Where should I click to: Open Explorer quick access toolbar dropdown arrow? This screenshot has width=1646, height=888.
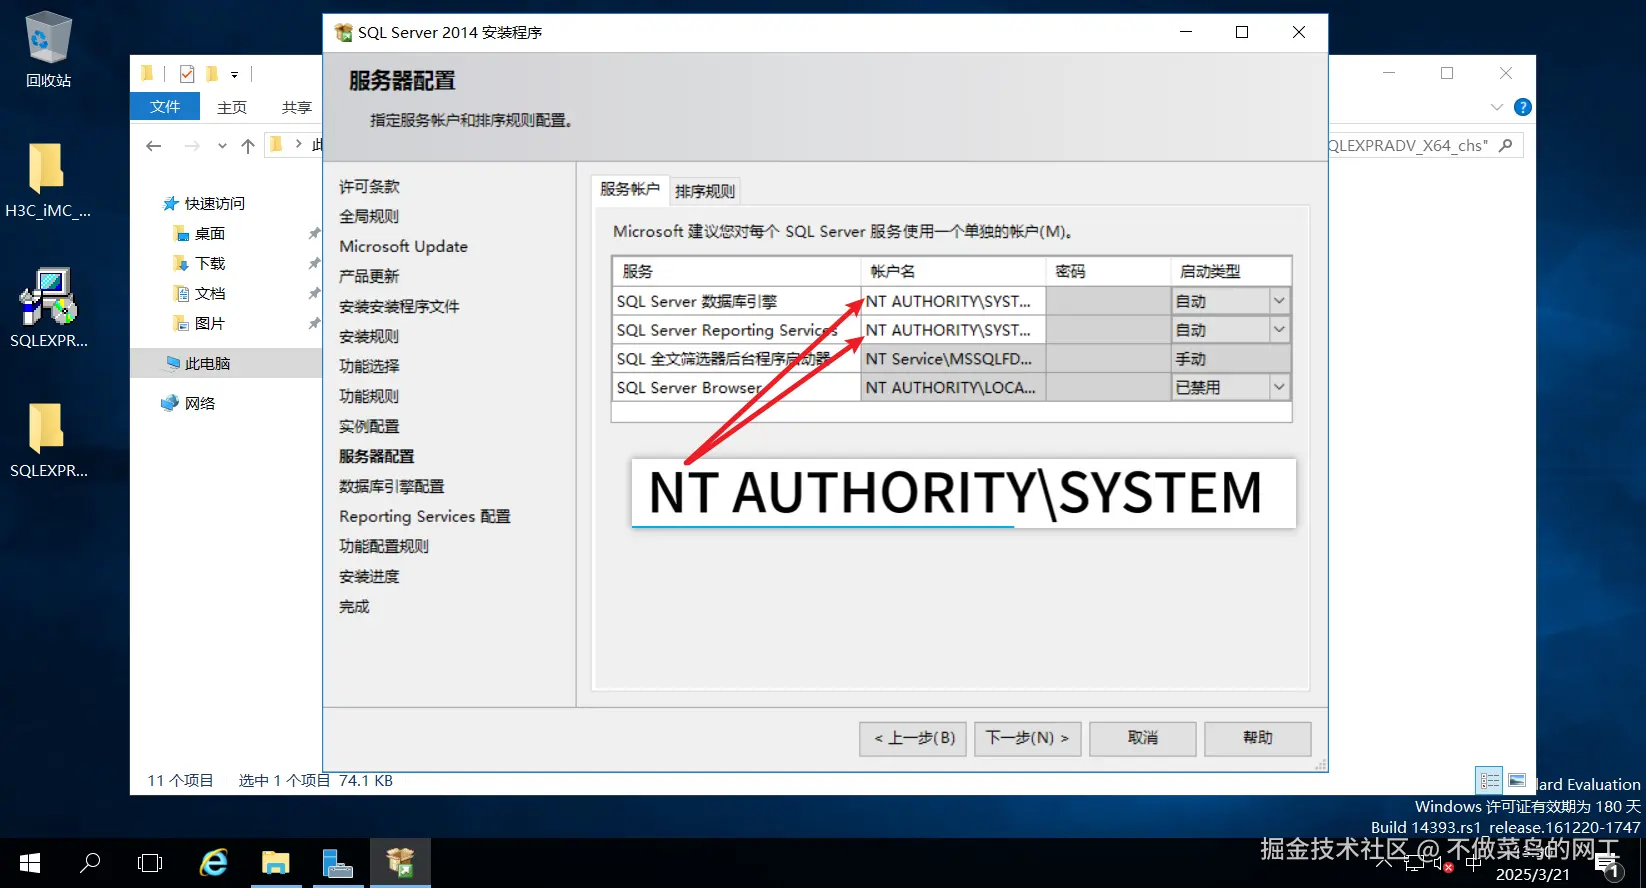pos(234,74)
